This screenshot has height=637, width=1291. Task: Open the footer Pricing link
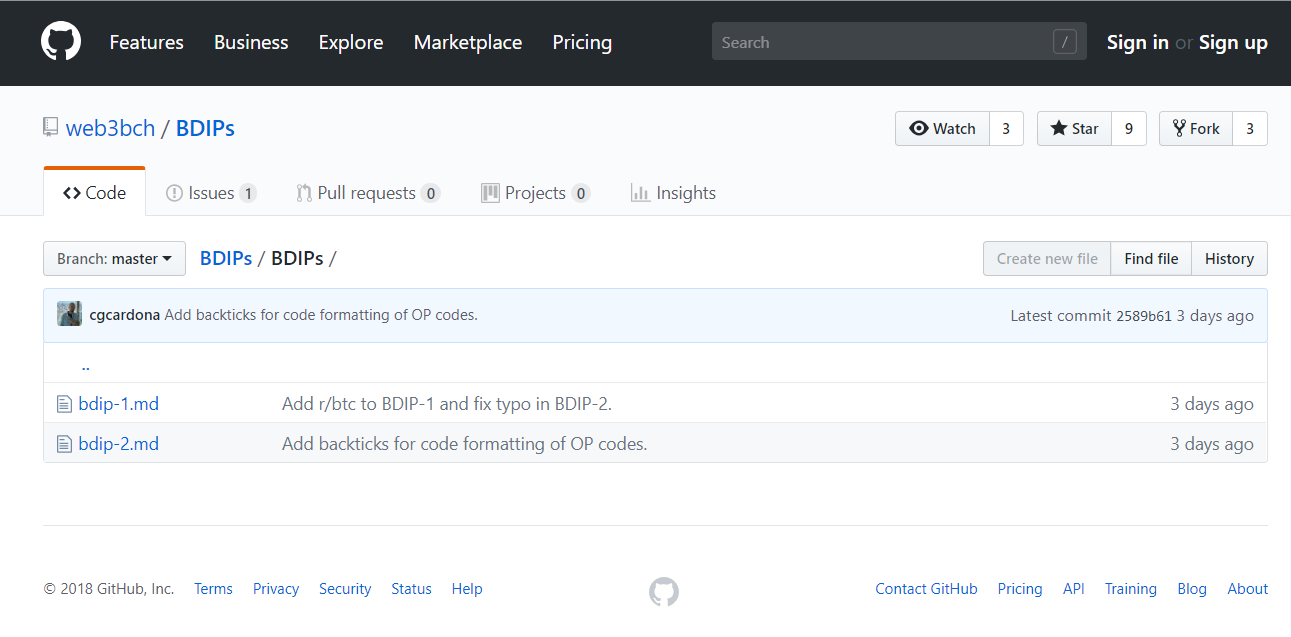point(1020,589)
